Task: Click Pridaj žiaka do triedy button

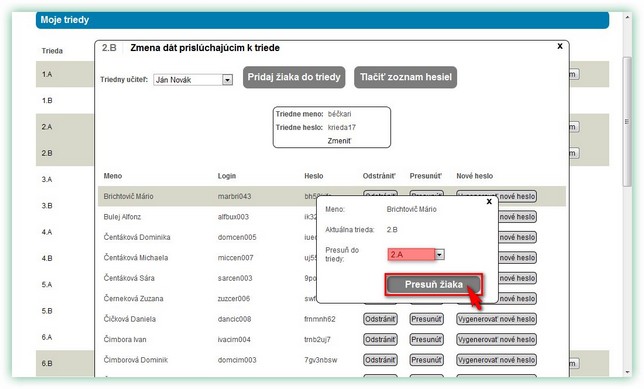Action: coord(294,77)
